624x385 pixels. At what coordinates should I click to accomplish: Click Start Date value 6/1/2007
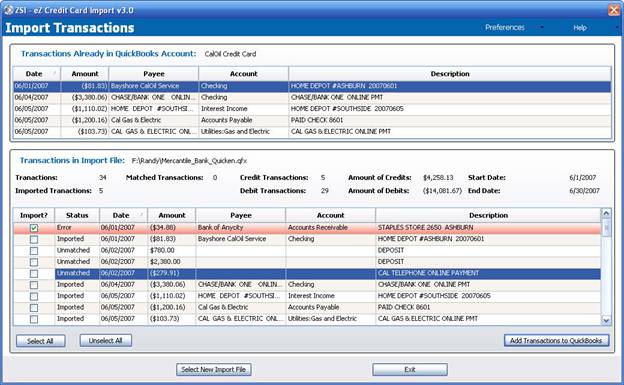pos(583,178)
